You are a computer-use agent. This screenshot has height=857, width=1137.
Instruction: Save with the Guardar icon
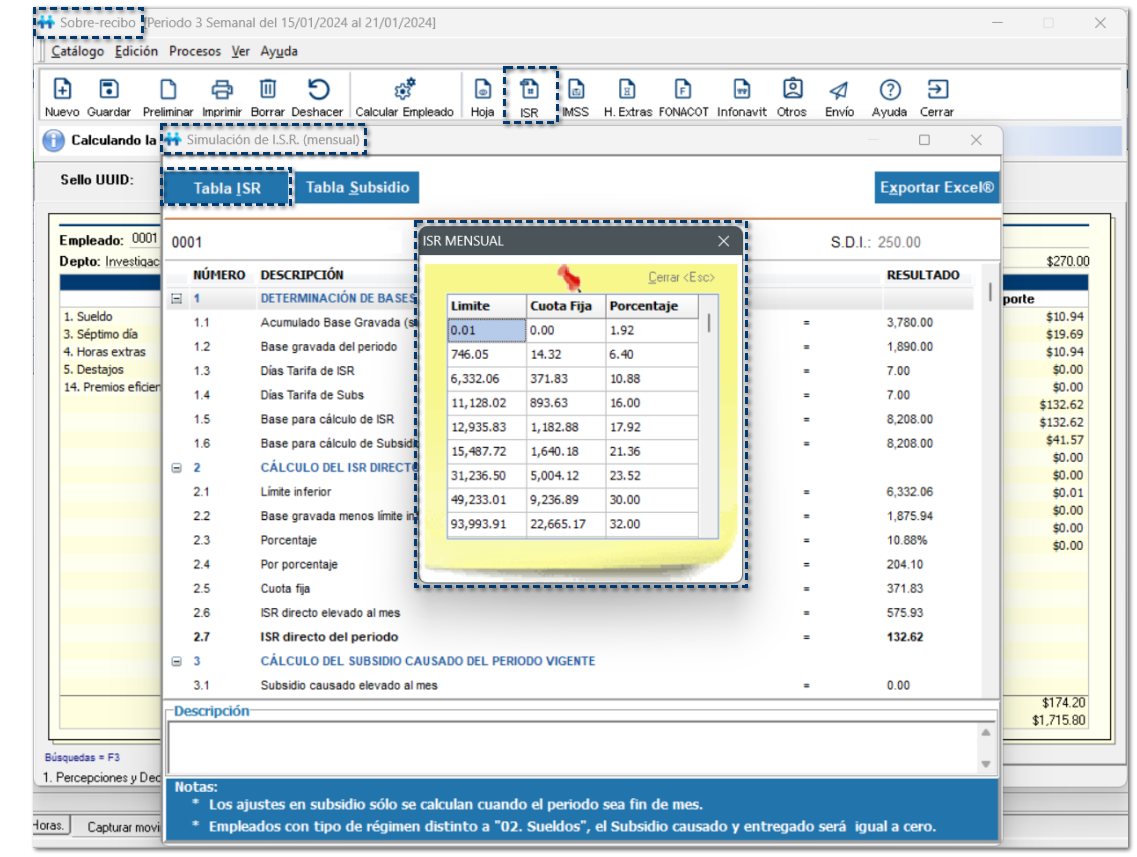[109, 90]
